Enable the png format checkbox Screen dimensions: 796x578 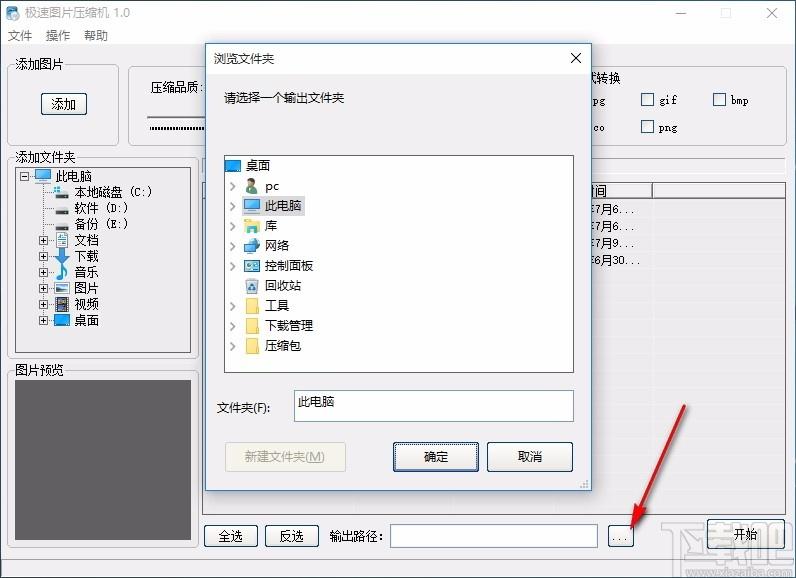pos(647,126)
